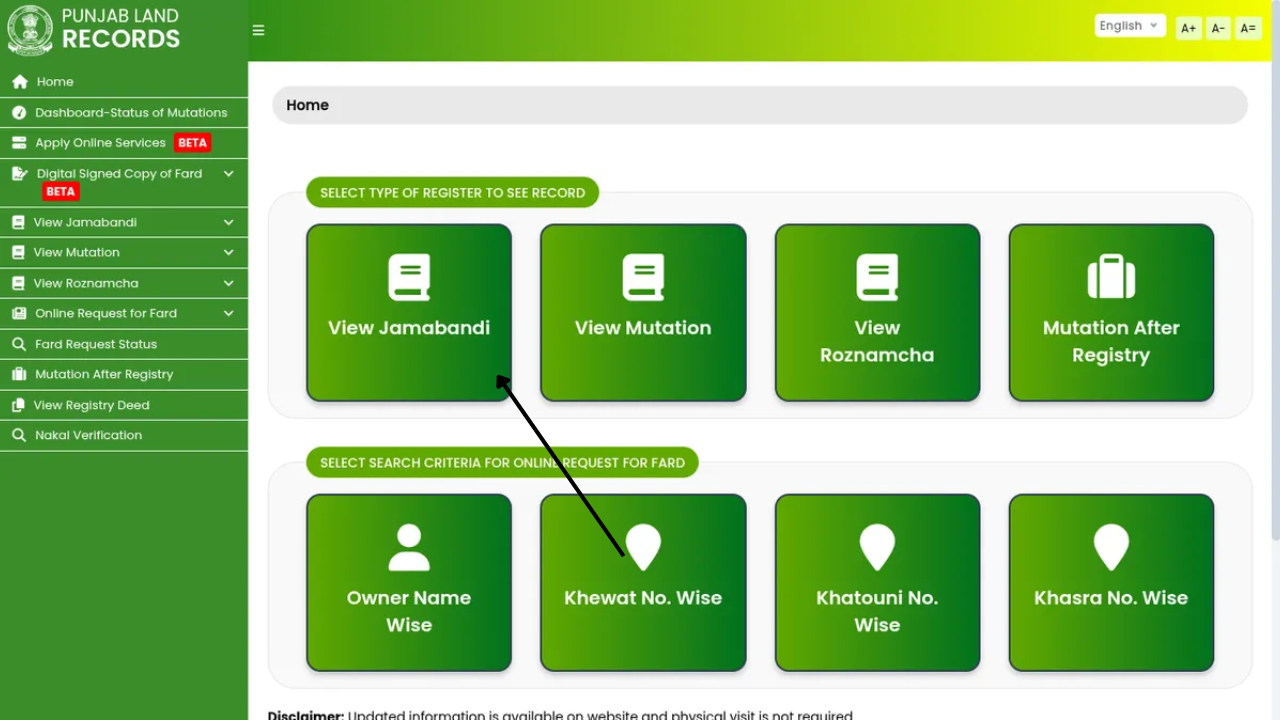This screenshot has width=1280, height=720.
Task: Click the search icon beside Nakal Verification
Action: click(x=18, y=435)
